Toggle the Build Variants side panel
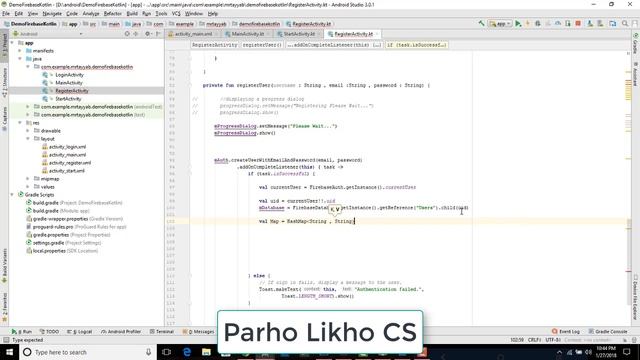Viewport: 640px width, 360px height. (4, 266)
